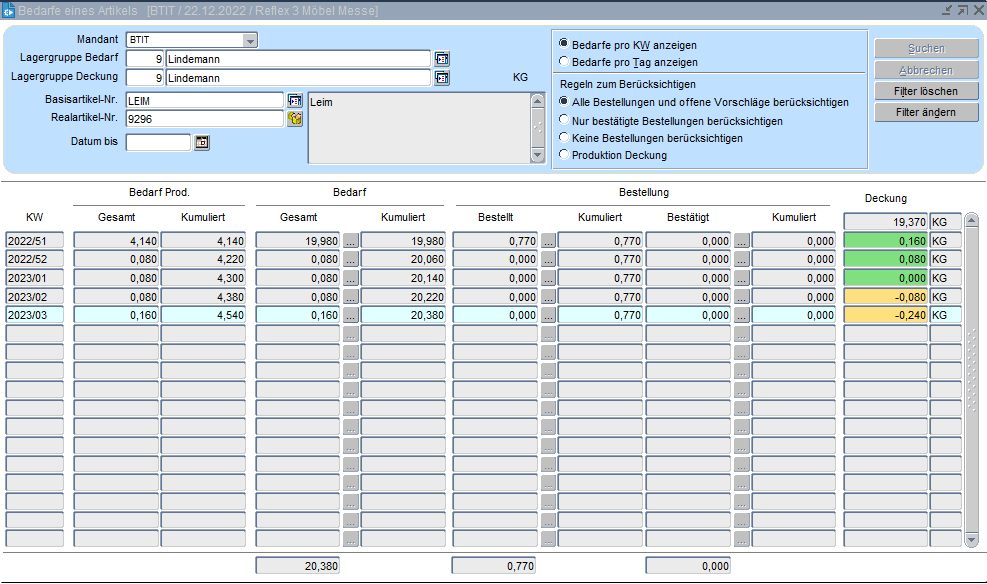Click Filter löschen button
This screenshot has height=584, width=987.
(x=925, y=91)
